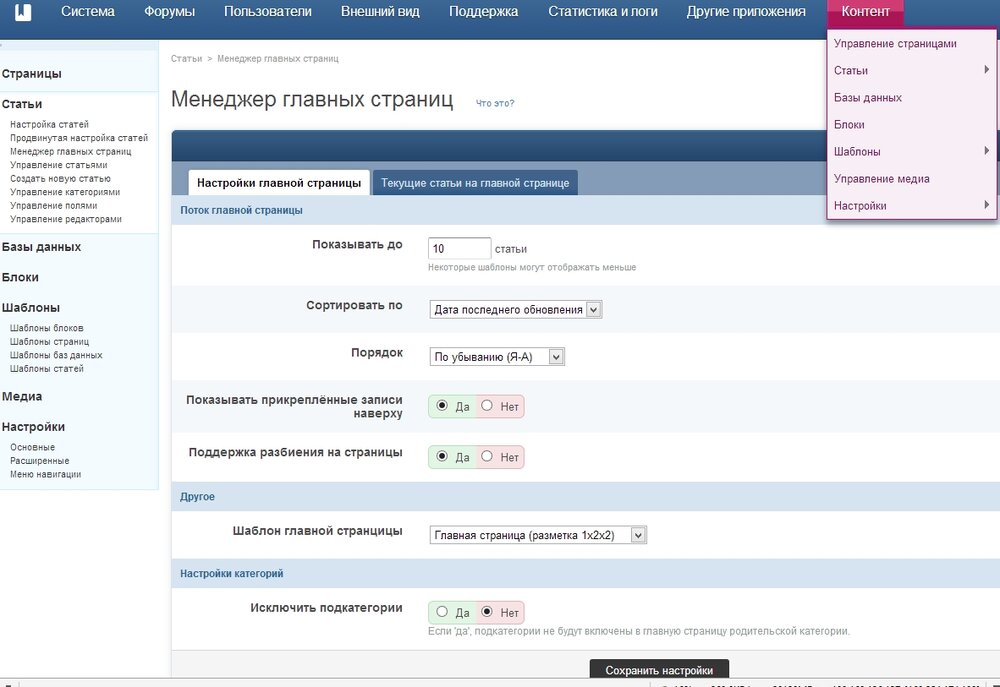Image resolution: width=1000 pixels, height=687 pixels.
Task: Click the Что это? help link
Action: [x=495, y=103]
